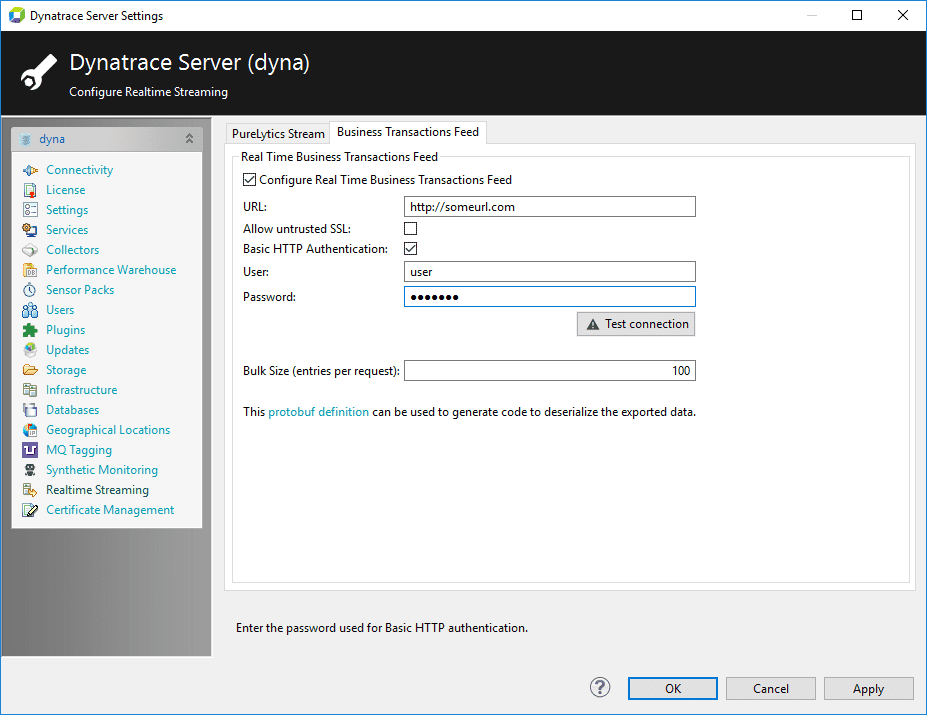The width and height of the screenshot is (927, 715).
Task: Click the green Plugins puzzle icon
Action: tap(30, 330)
